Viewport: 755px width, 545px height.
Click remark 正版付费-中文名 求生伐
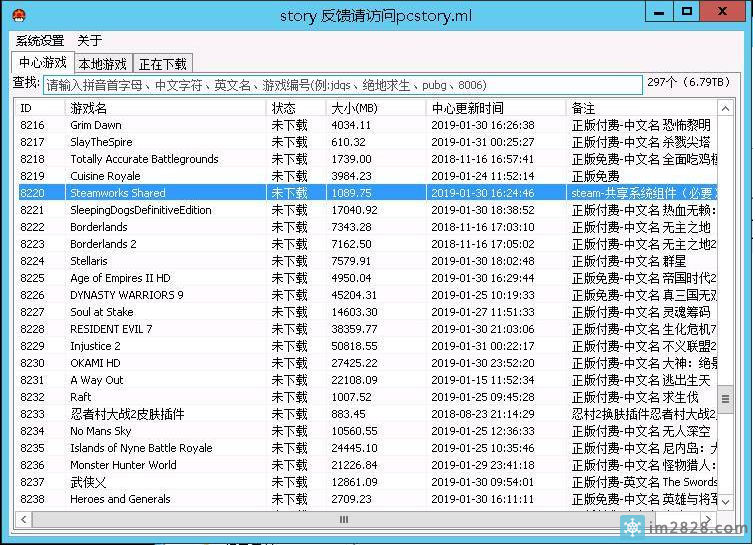[x=635, y=397]
